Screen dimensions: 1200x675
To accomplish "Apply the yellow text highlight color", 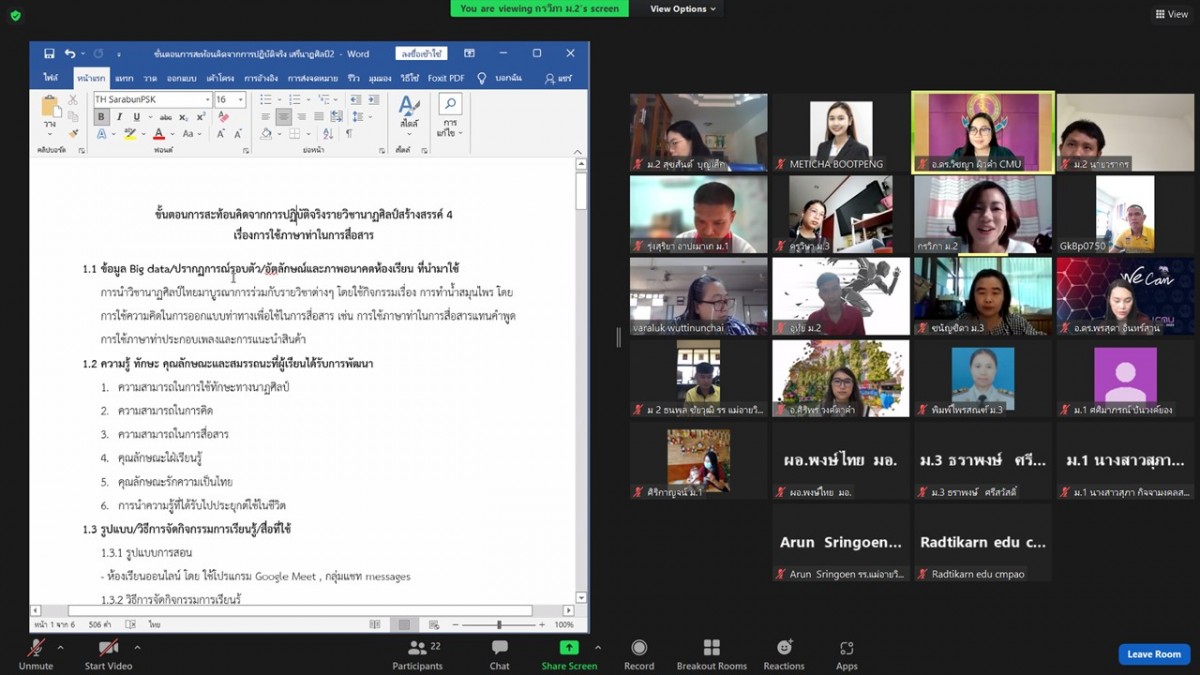I will point(129,133).
